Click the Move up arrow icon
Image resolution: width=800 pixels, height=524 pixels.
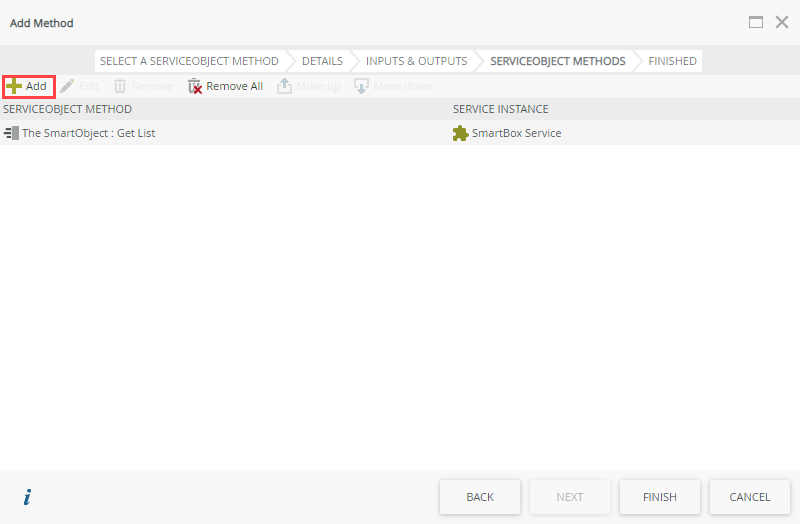tap(284, 86)
